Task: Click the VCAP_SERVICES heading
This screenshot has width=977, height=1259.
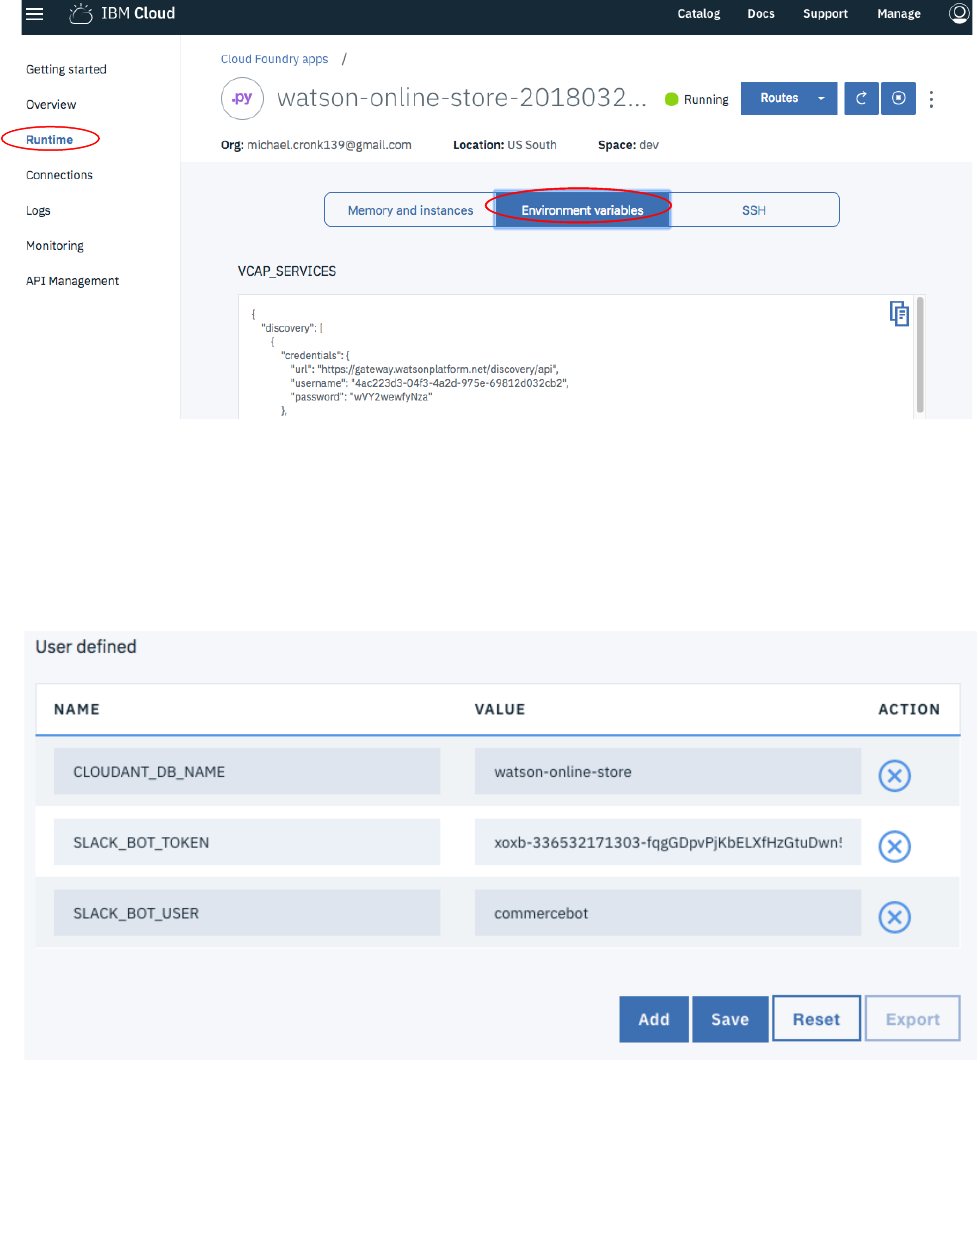Action: click(287, 271)
